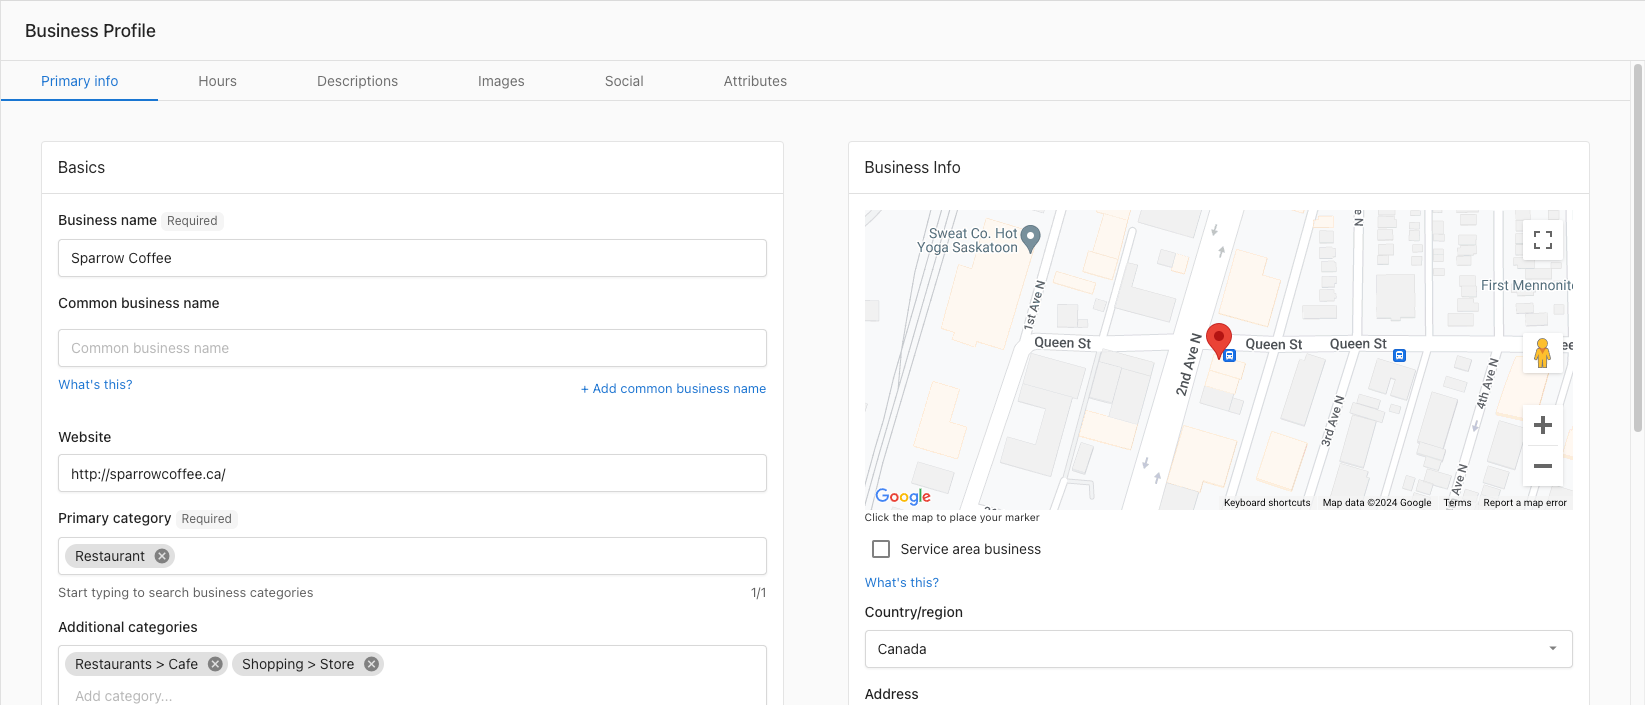Open the Google logo link on map
1645x705 pixels.
coord(903,496)
